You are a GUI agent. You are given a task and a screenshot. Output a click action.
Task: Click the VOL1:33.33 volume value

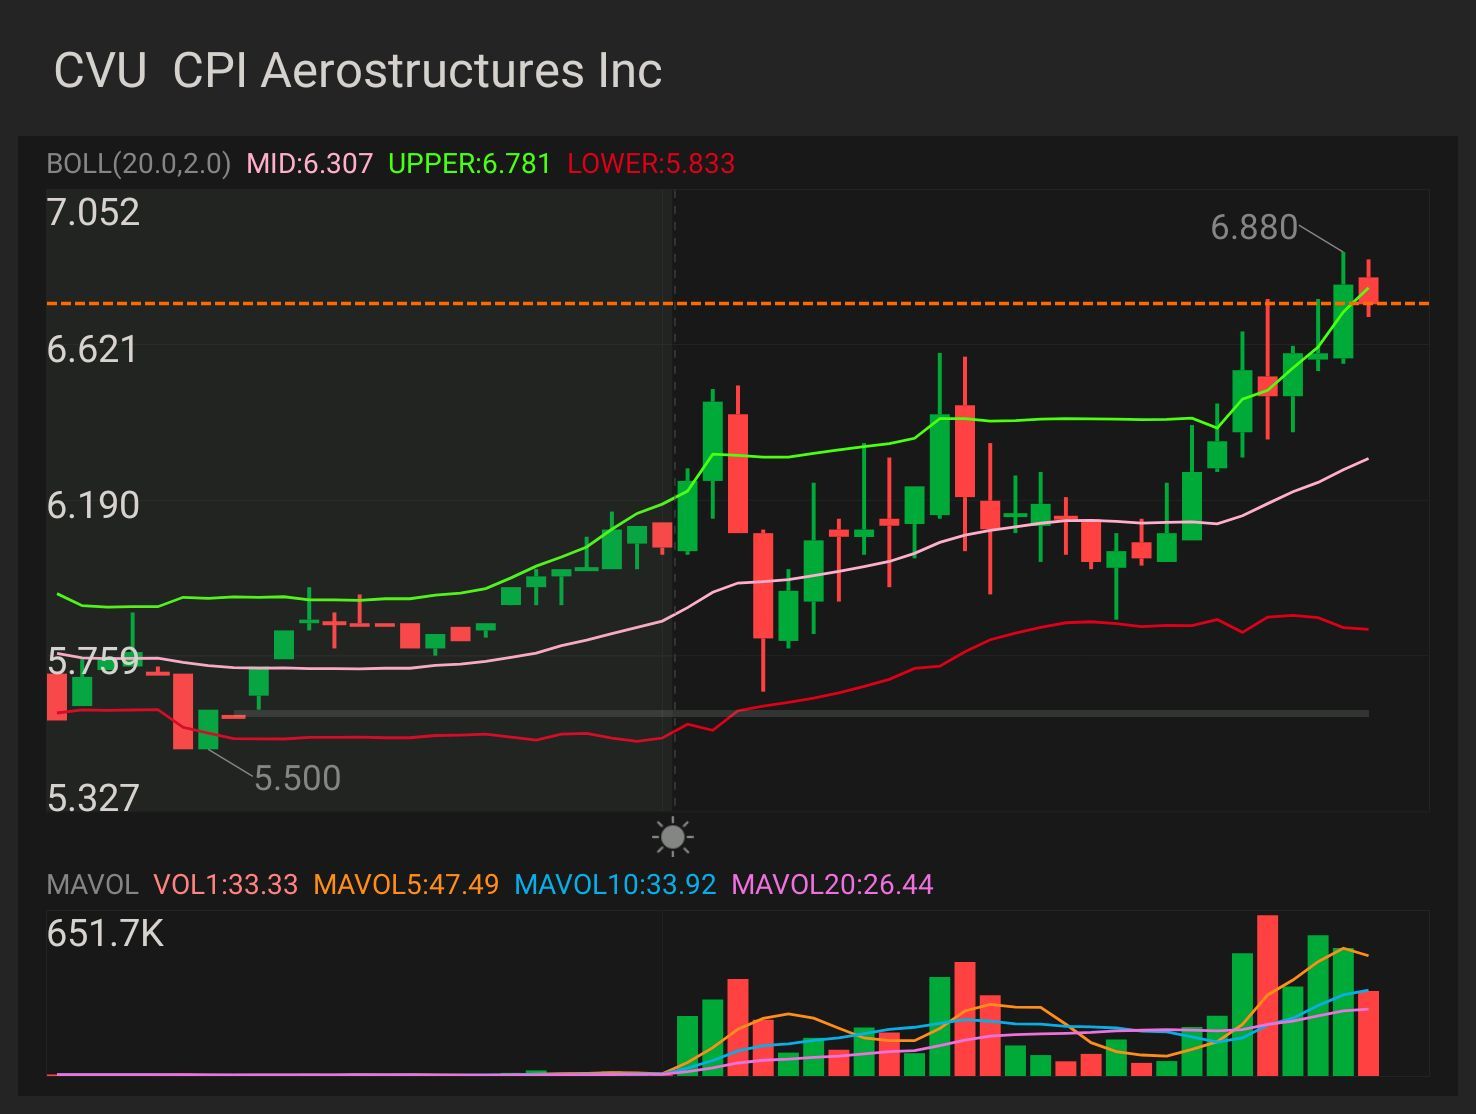pos(226,885)
